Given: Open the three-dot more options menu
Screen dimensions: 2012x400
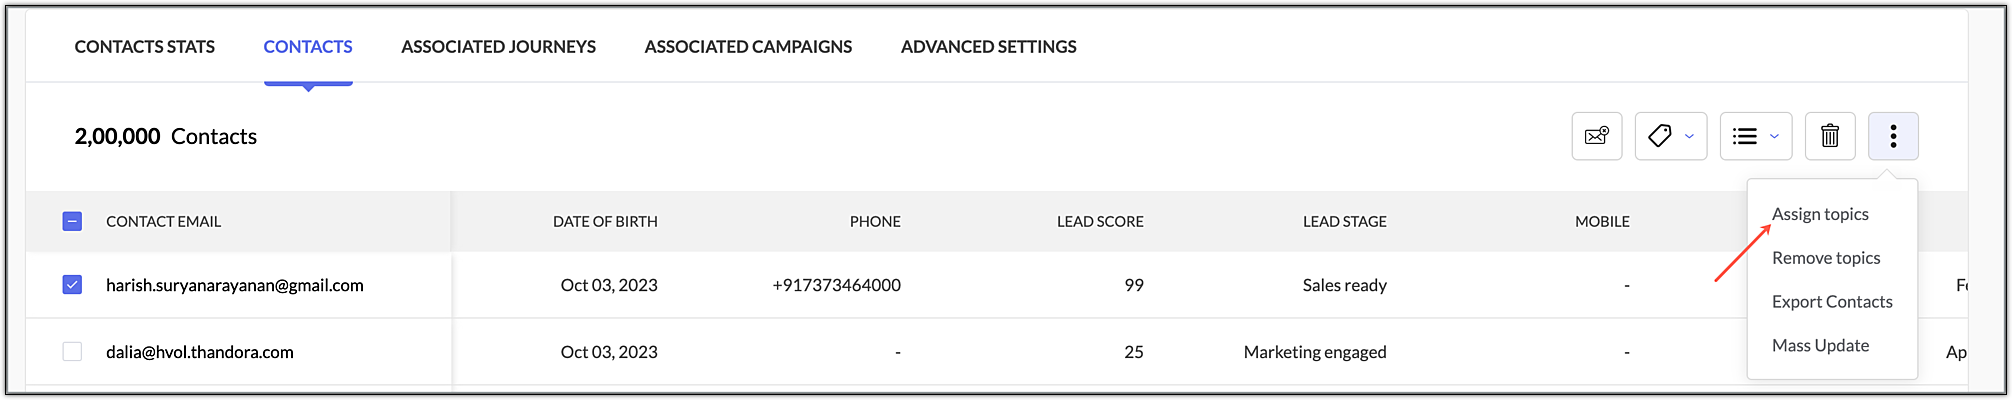Looking at the screenshot, I should coord(1892,136).
